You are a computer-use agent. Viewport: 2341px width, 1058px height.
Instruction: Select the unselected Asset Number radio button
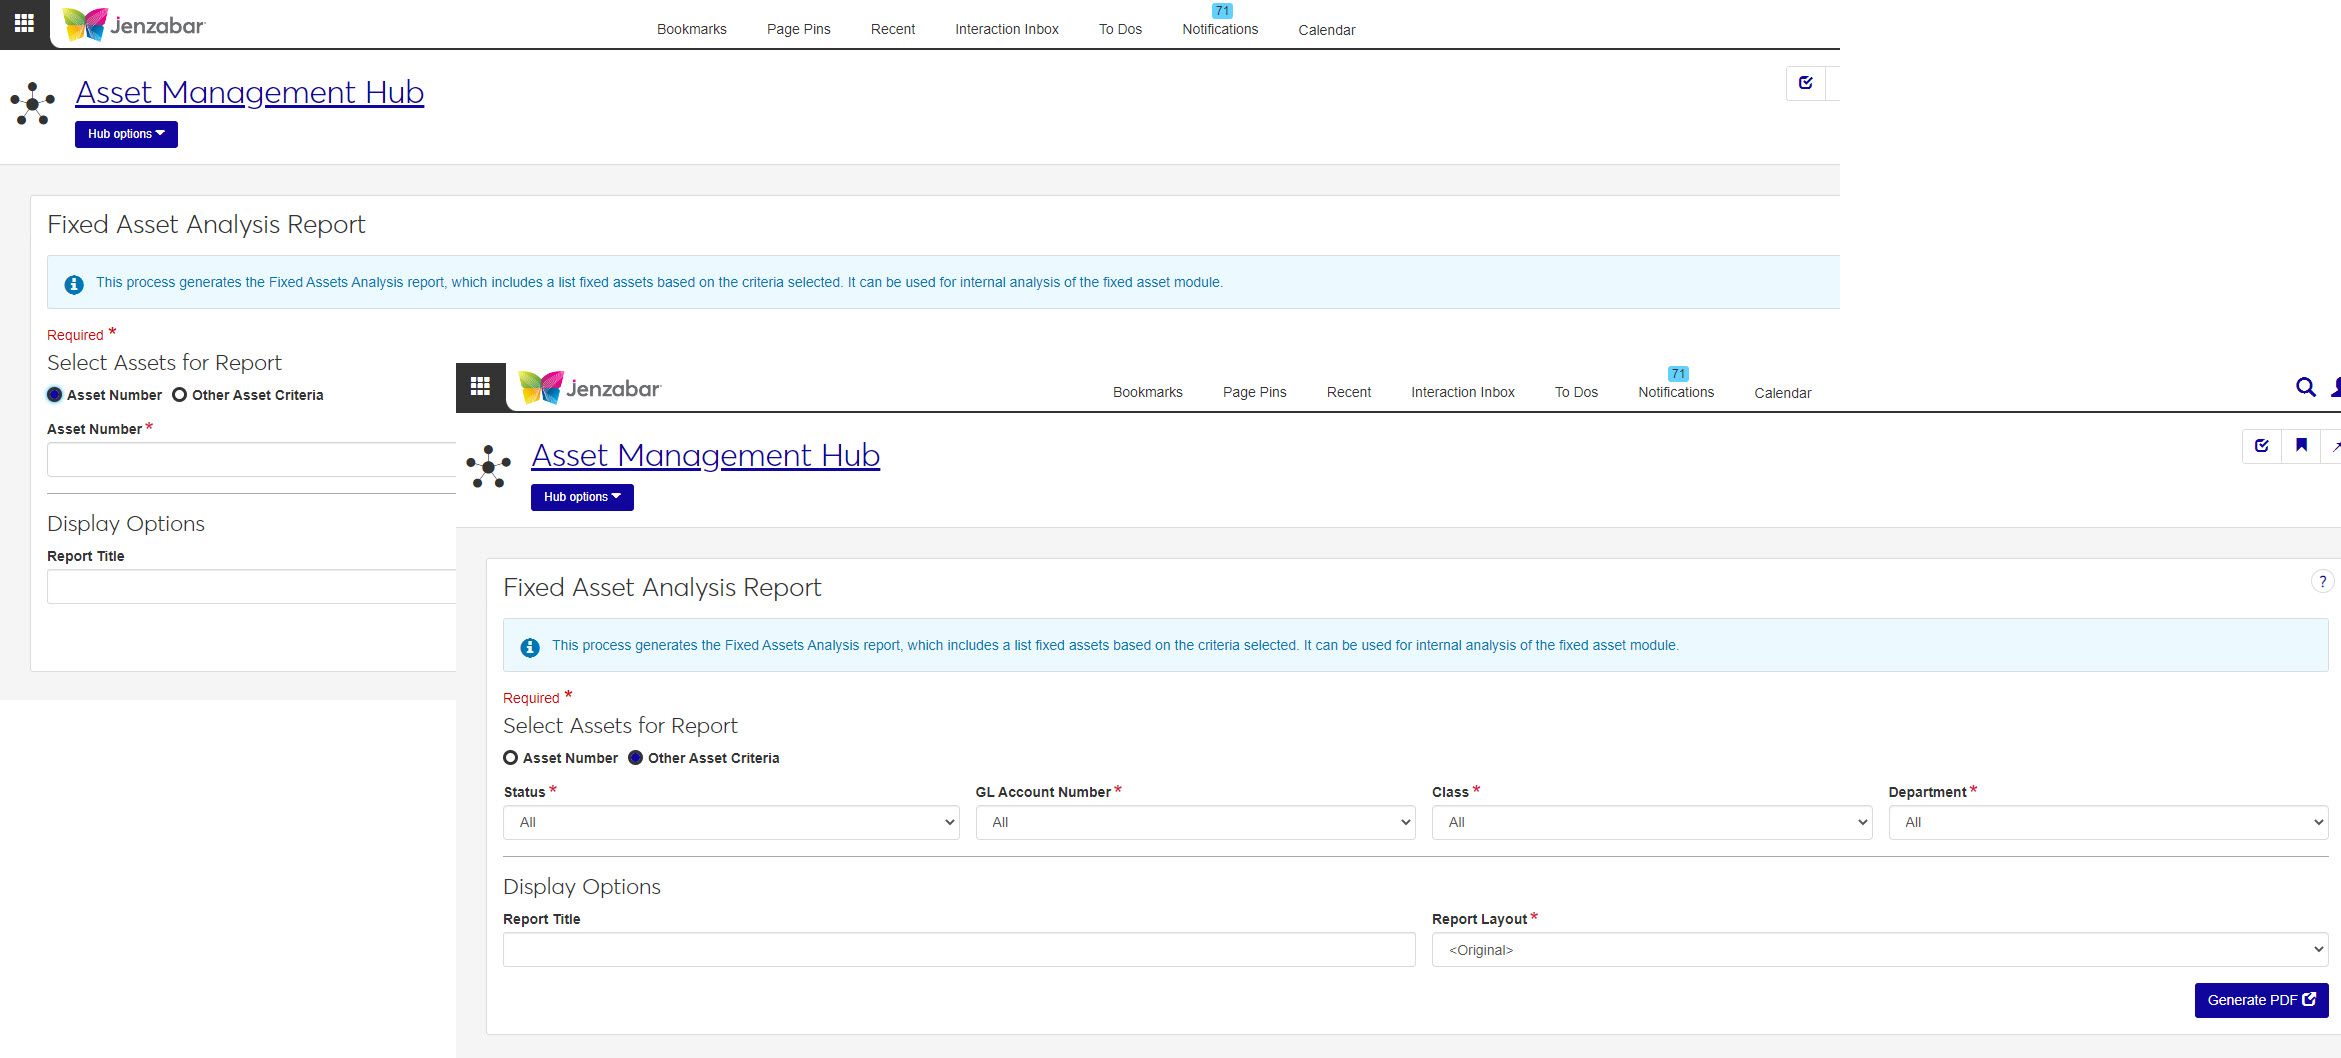tap(511, 758)
